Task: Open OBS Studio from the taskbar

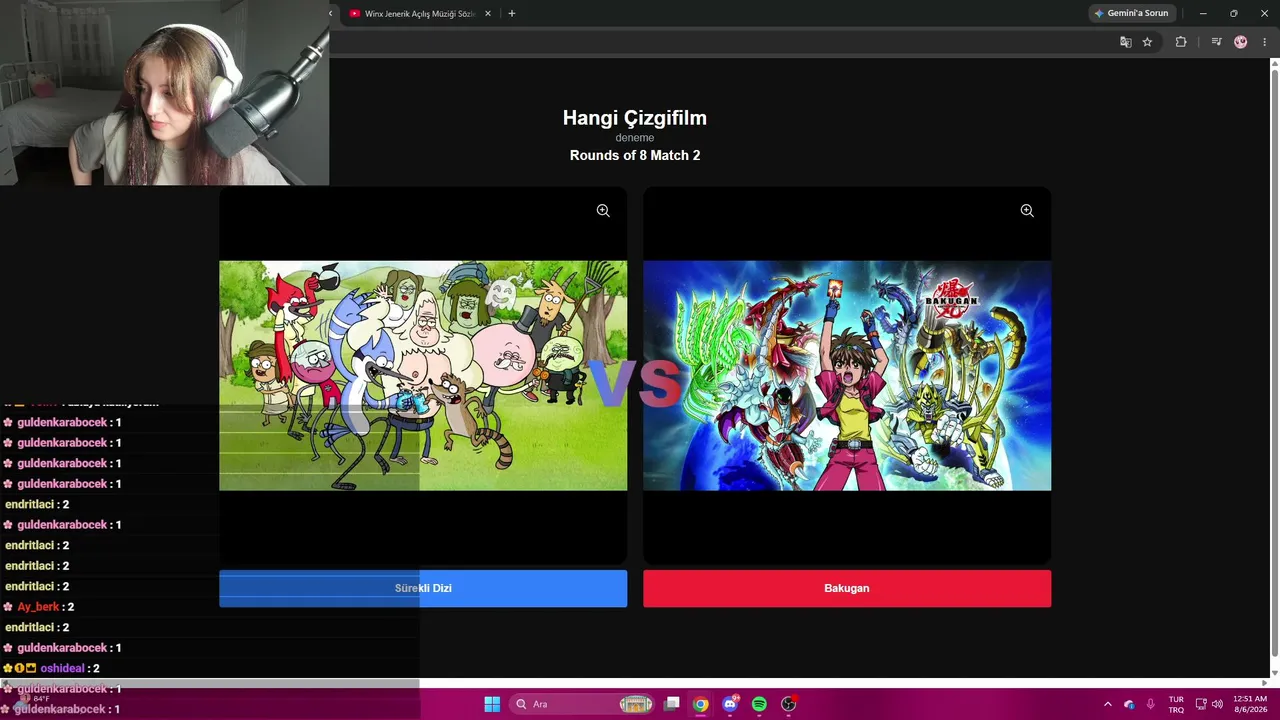Action: 788,704
